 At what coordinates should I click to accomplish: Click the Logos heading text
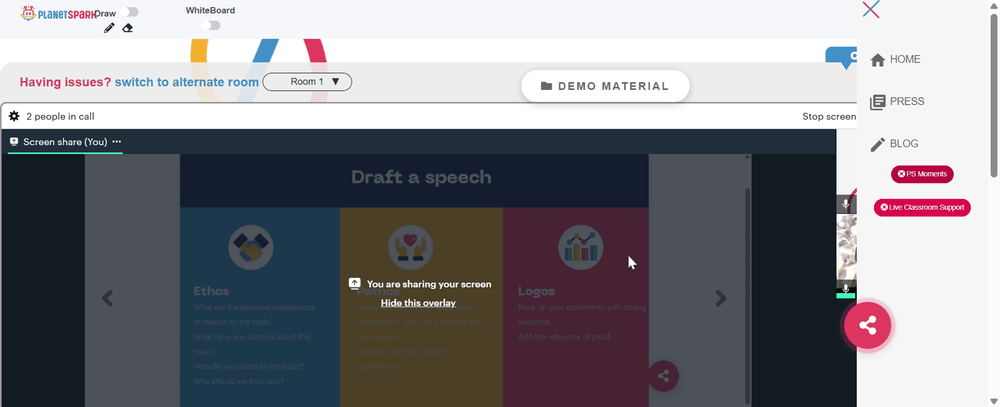tap(536, 292)
